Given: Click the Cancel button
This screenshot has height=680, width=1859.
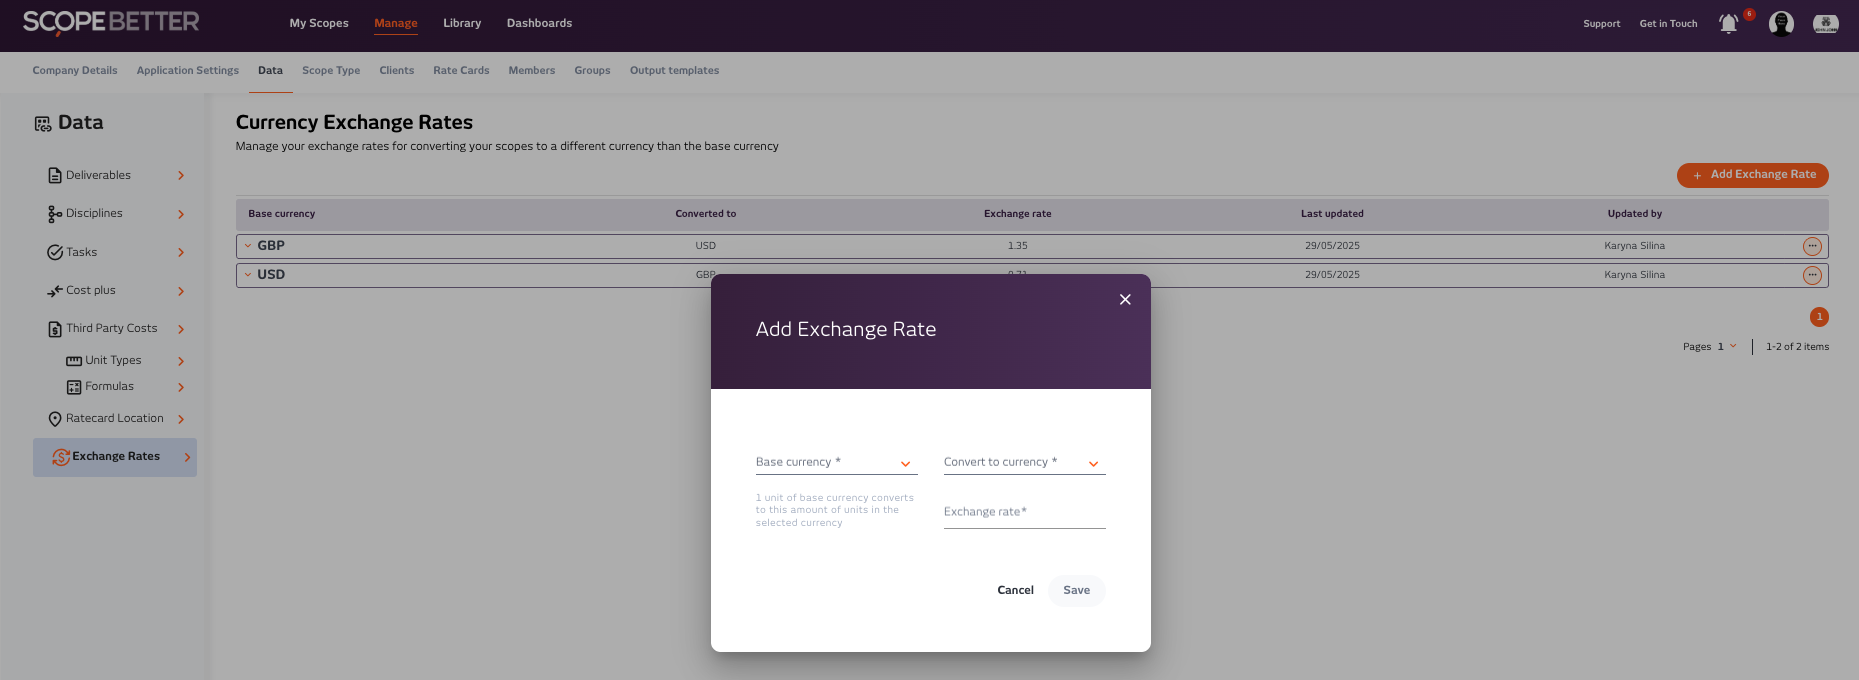Looking at the screenshot, I should (1015, 590).
